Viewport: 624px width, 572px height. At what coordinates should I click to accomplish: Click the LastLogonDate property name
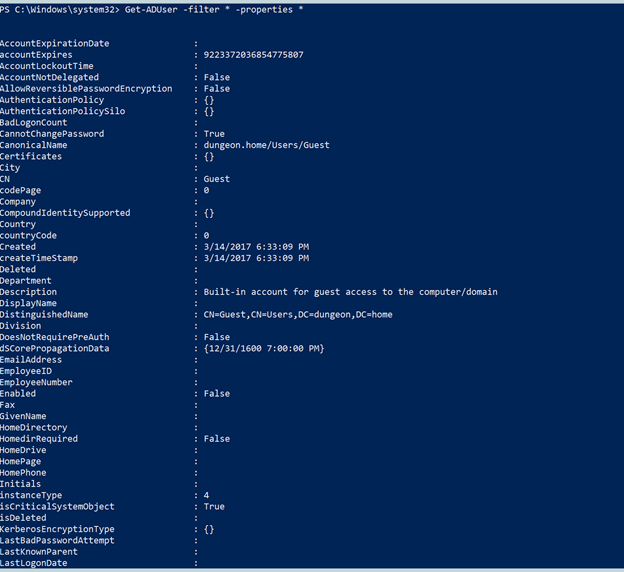point(34,563)
